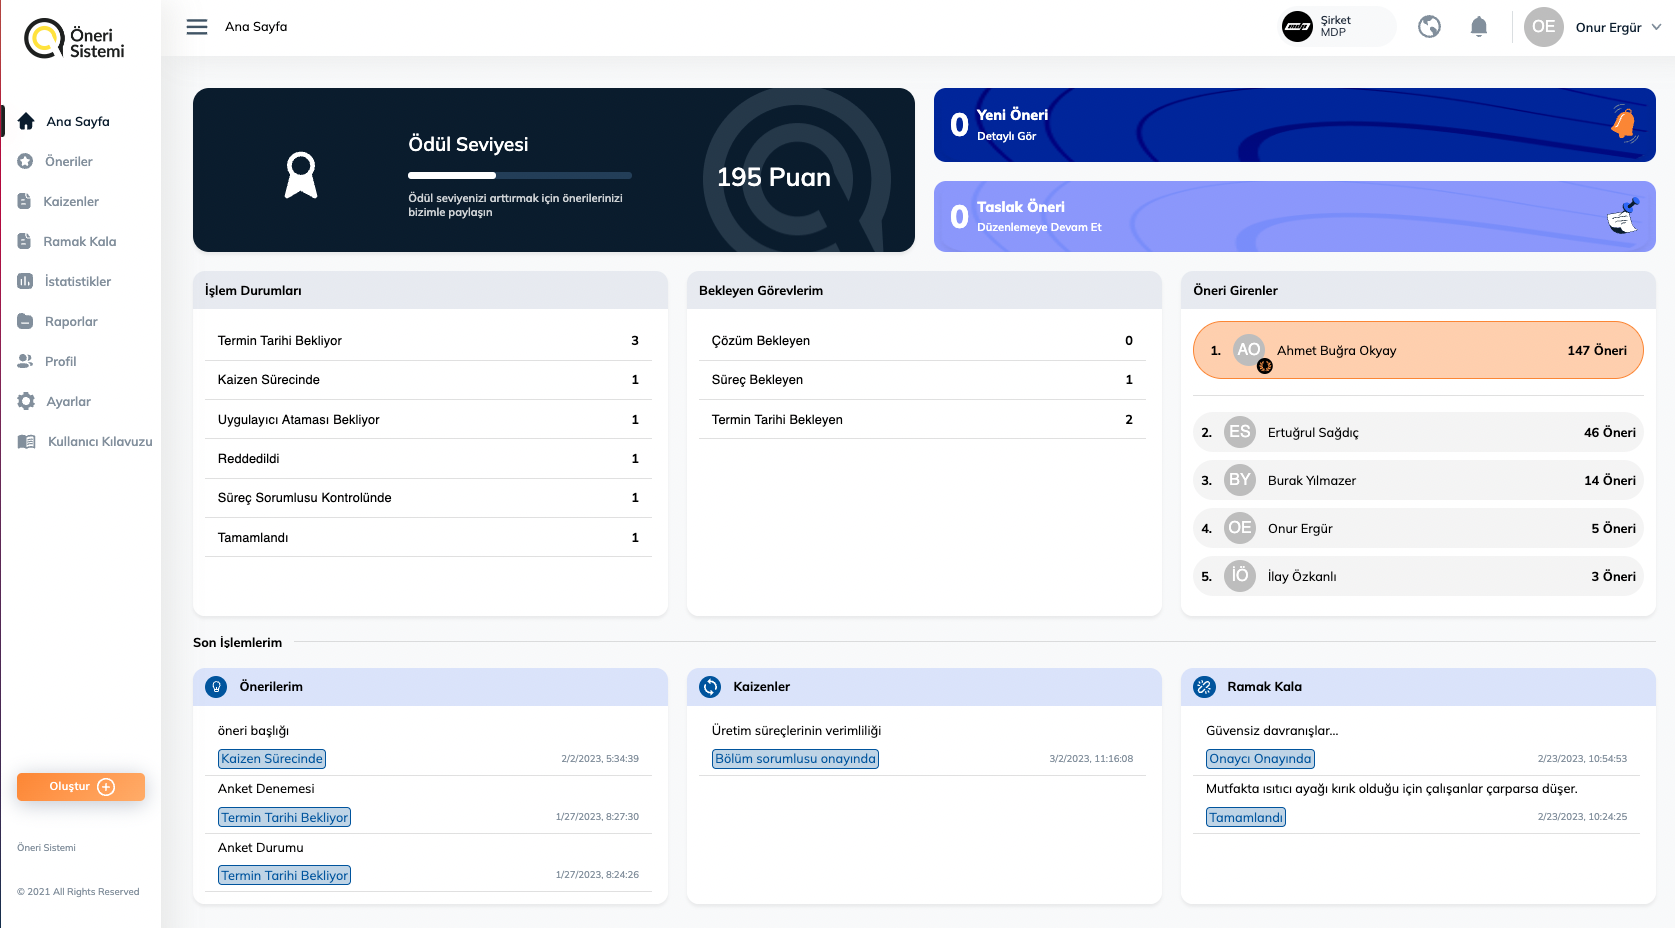The image size is (1675, 928).
Task: Click the Öneri Sistemi logo
Action: coord(75,40)
